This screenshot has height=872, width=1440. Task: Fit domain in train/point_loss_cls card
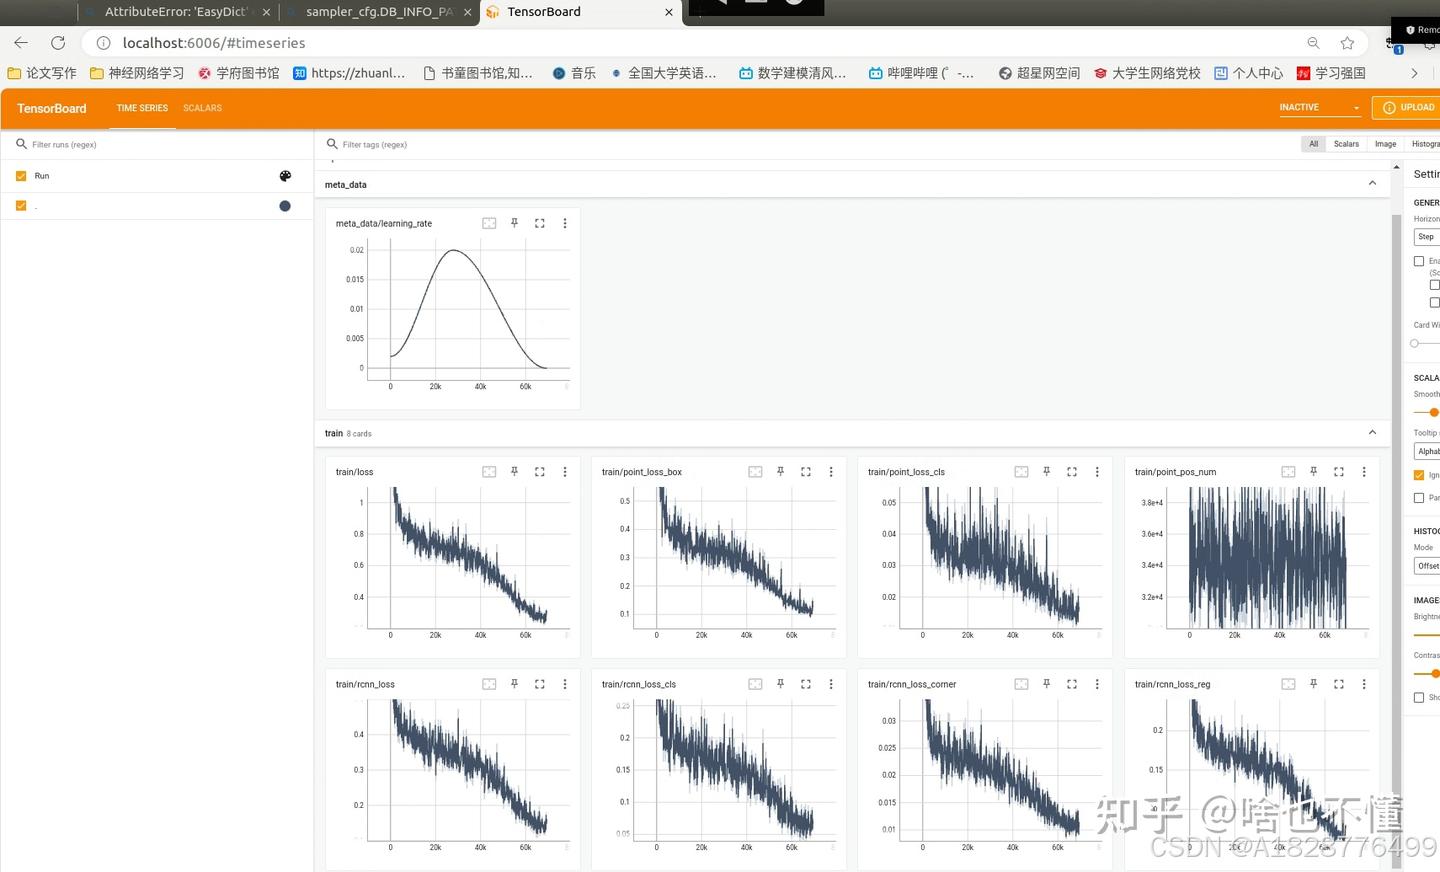(1021, 472)
